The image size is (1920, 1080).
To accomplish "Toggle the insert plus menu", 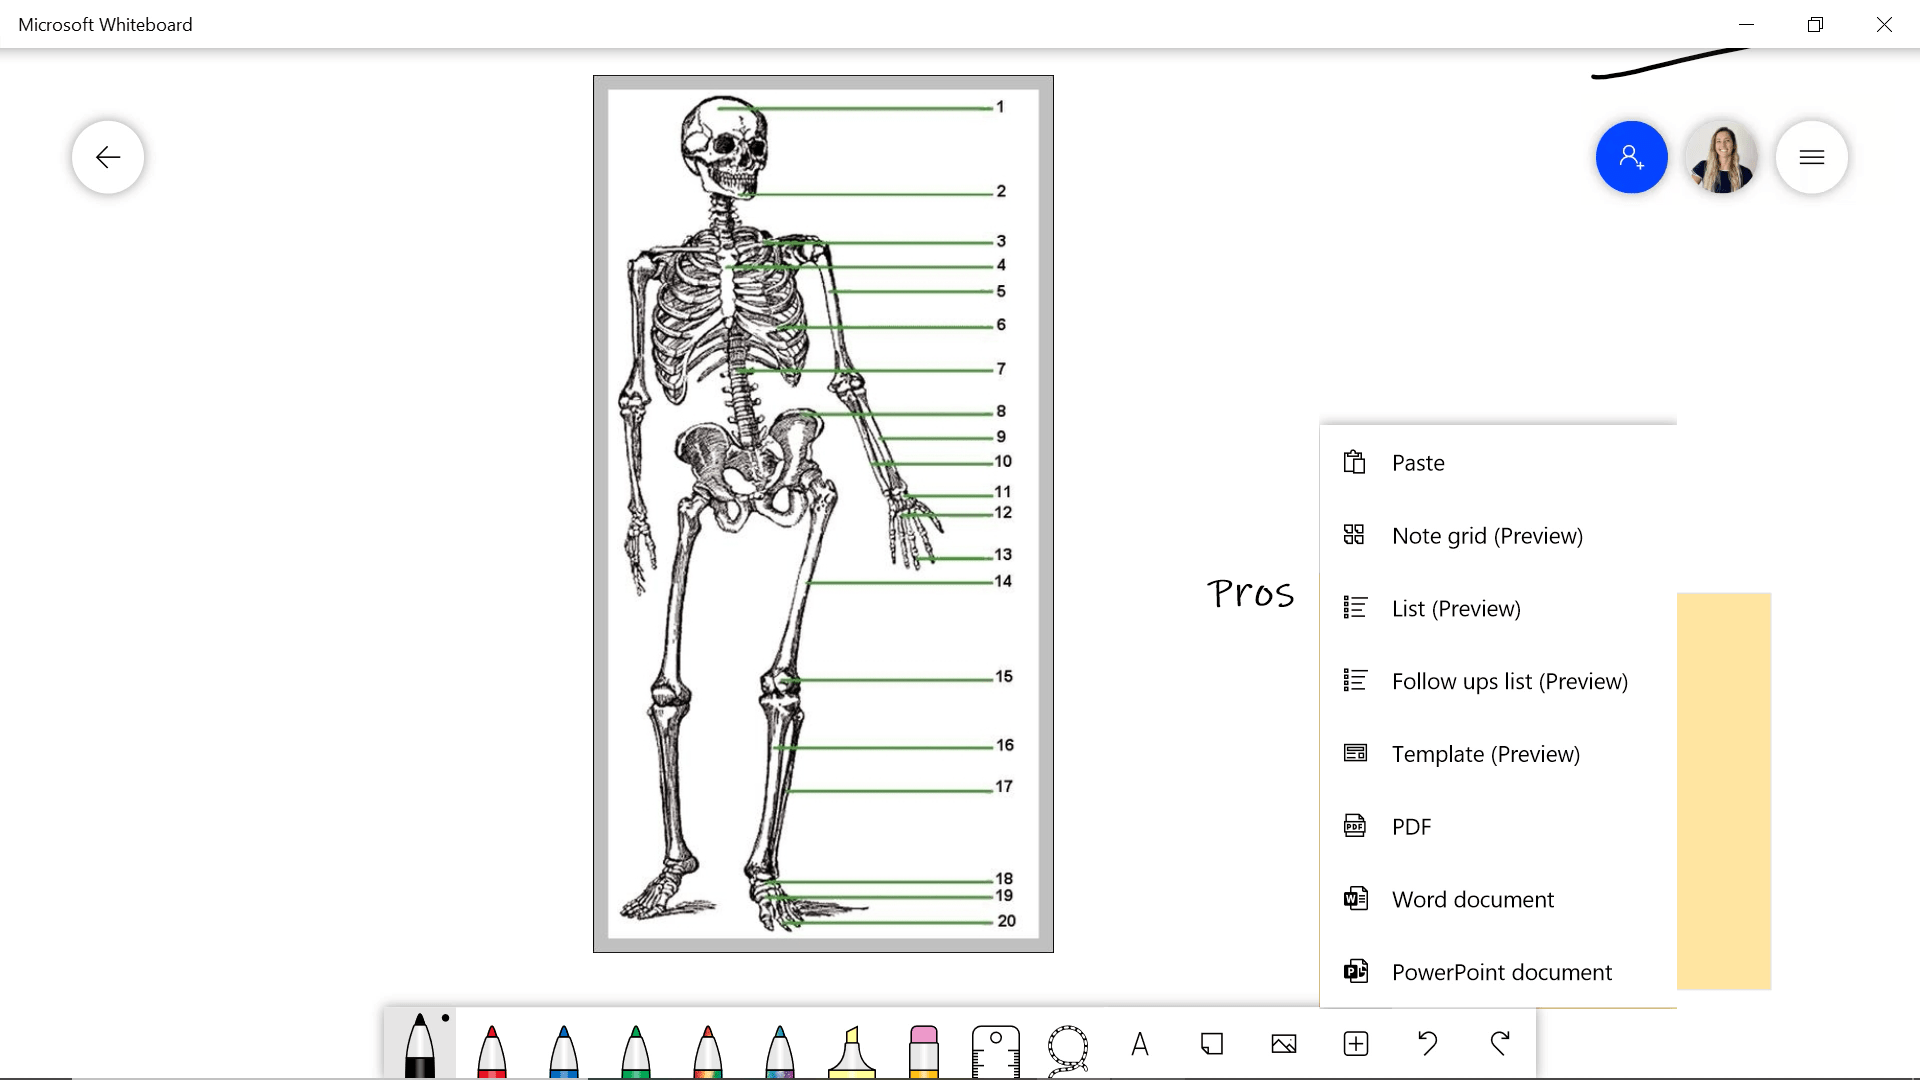I will [x=1356, y=1044].
